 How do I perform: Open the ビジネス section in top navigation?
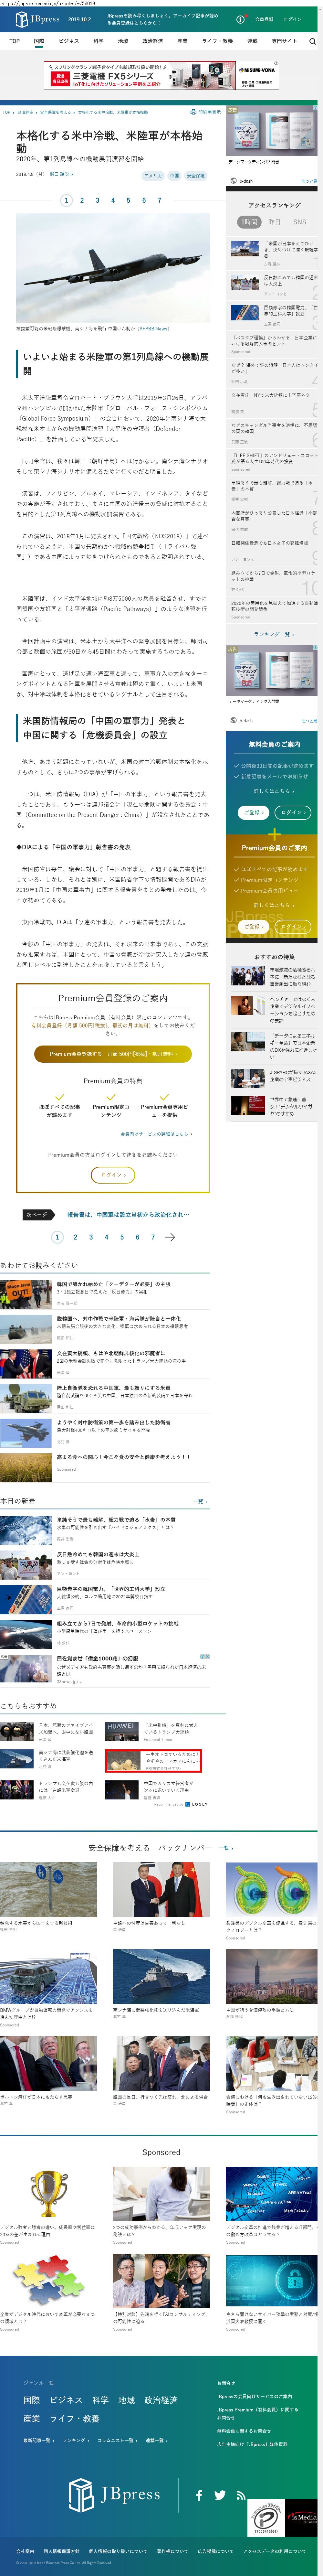point(68,41)
